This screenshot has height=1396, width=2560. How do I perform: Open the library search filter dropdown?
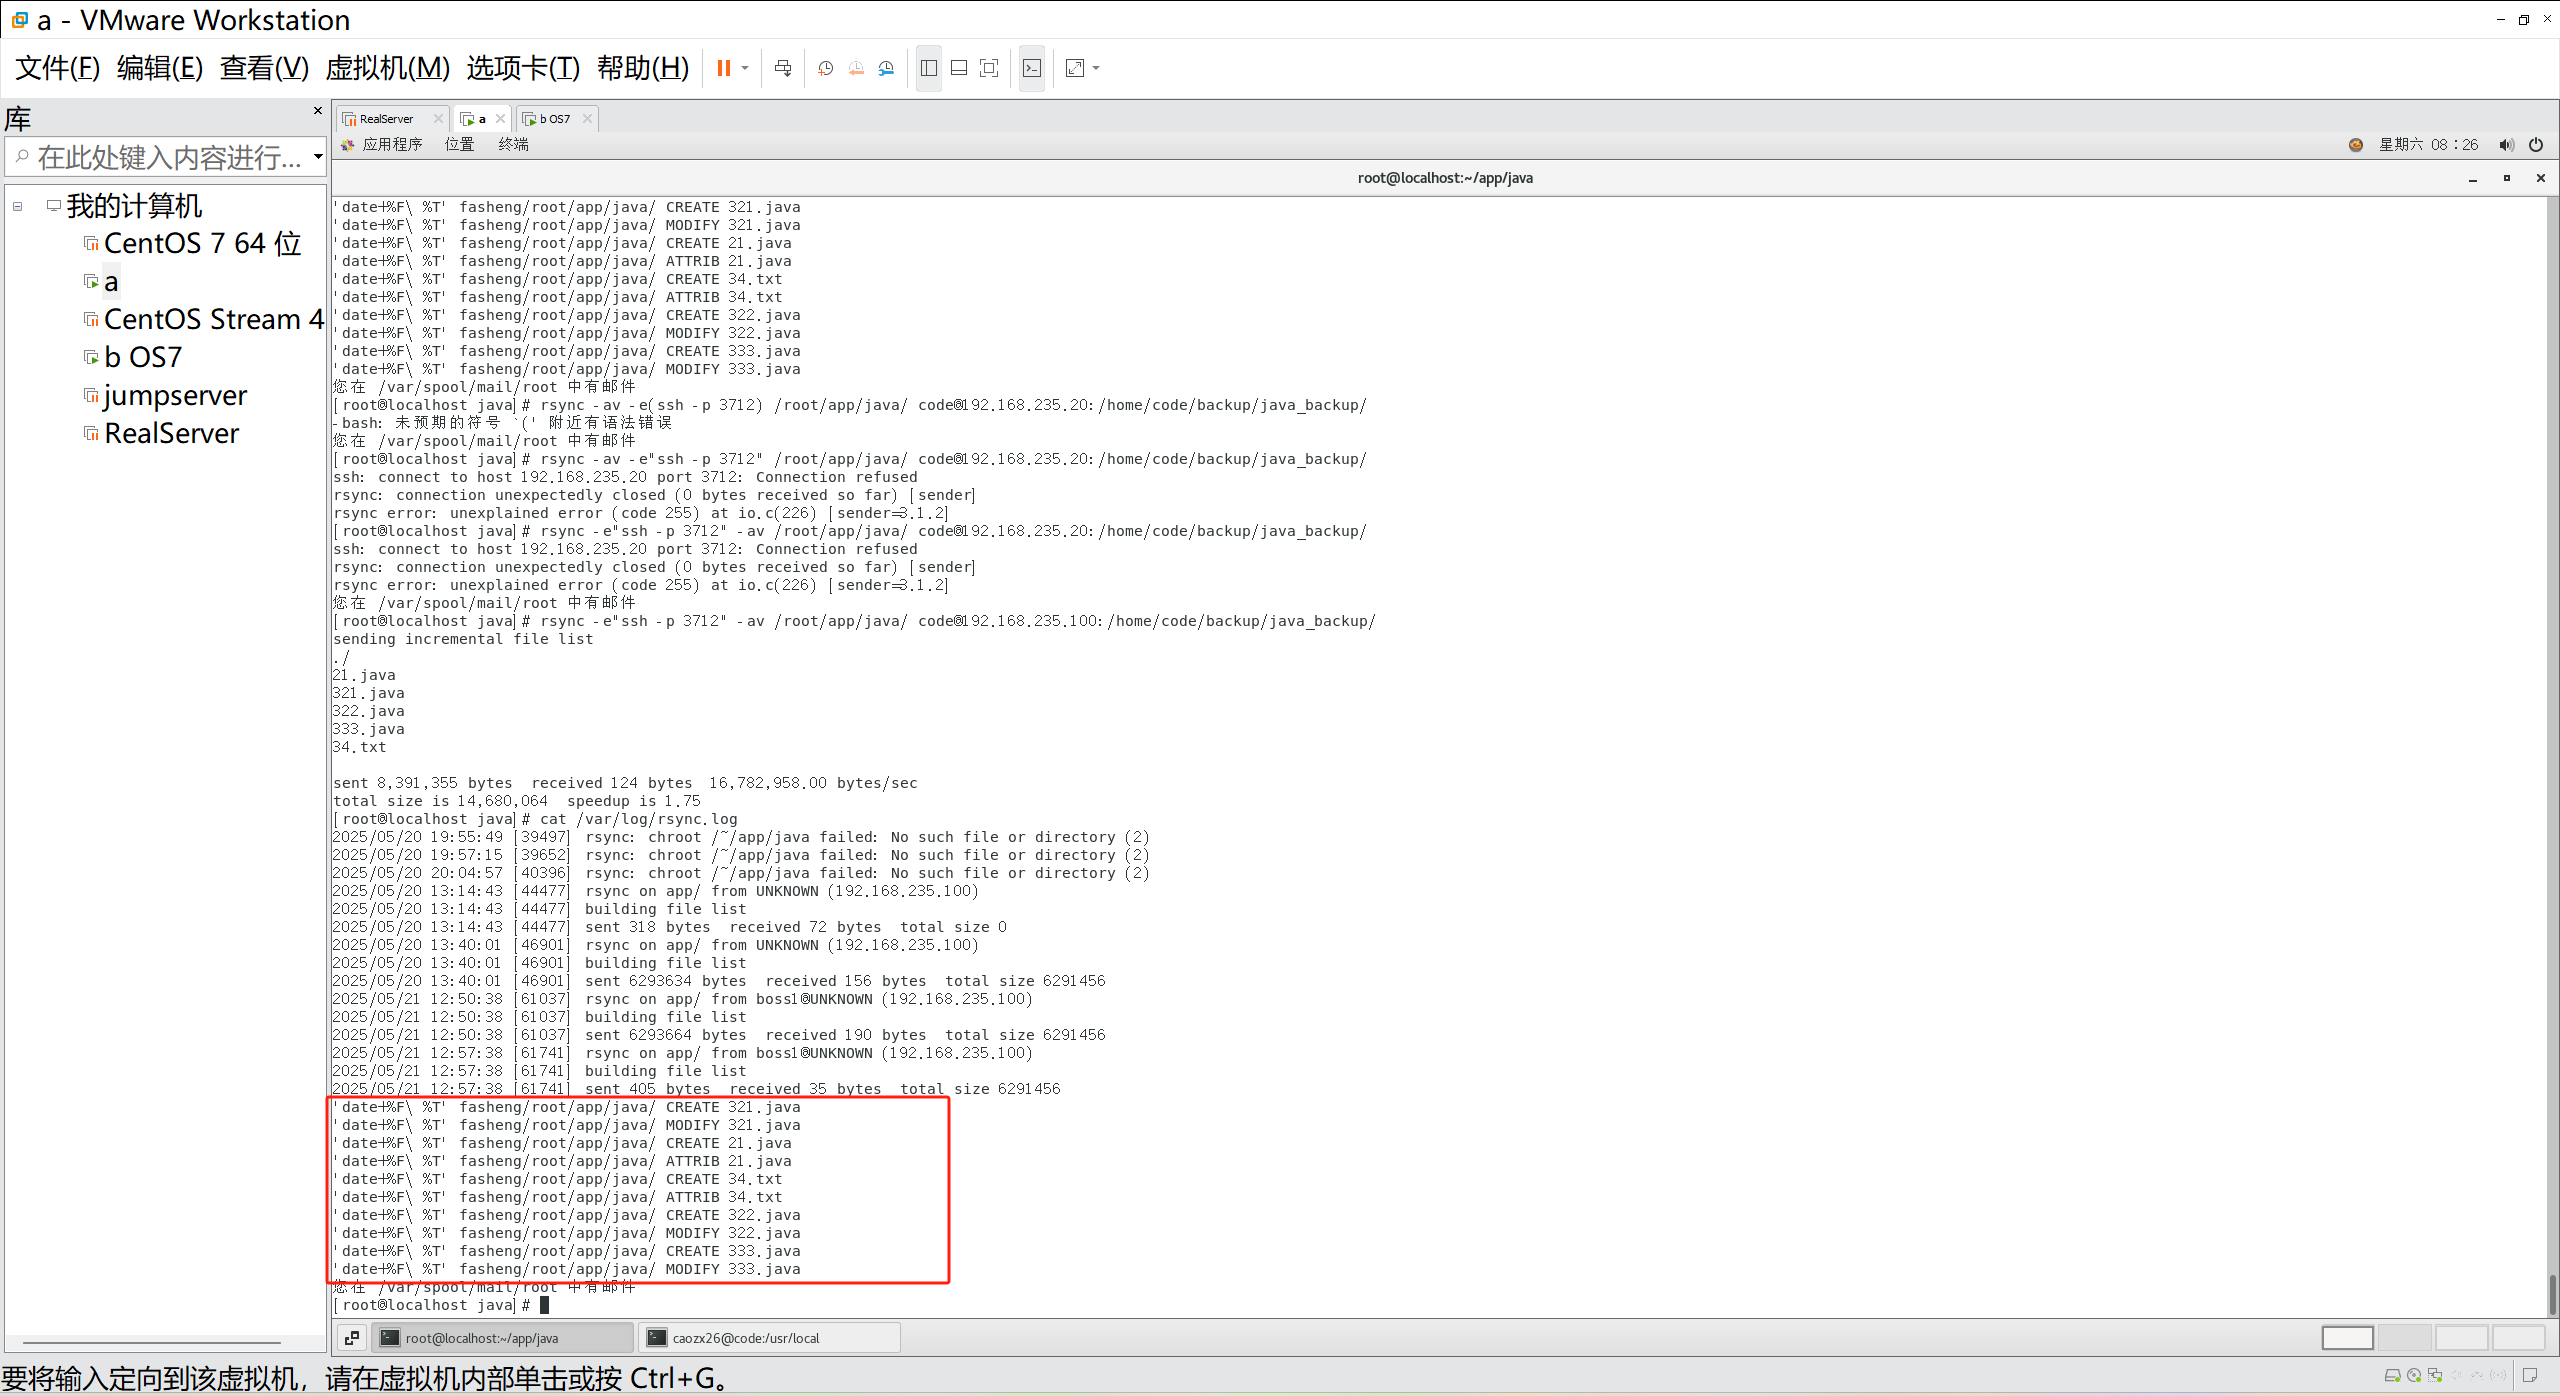318,157
